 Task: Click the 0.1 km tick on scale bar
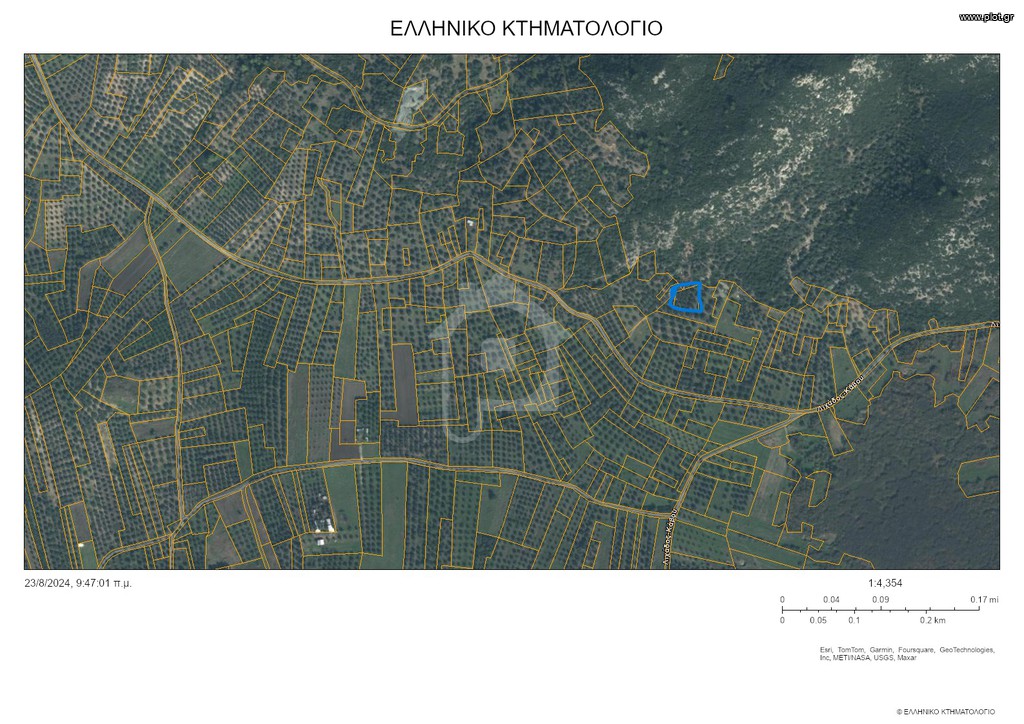click(x=854, y=620)
